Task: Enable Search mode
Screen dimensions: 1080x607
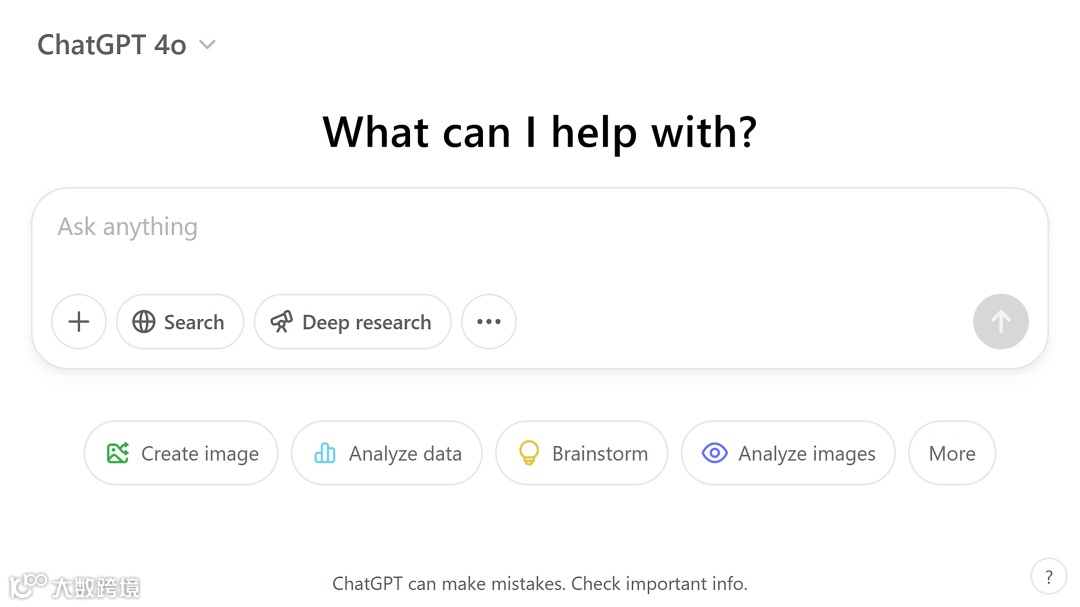Action: tap(180, 321)
